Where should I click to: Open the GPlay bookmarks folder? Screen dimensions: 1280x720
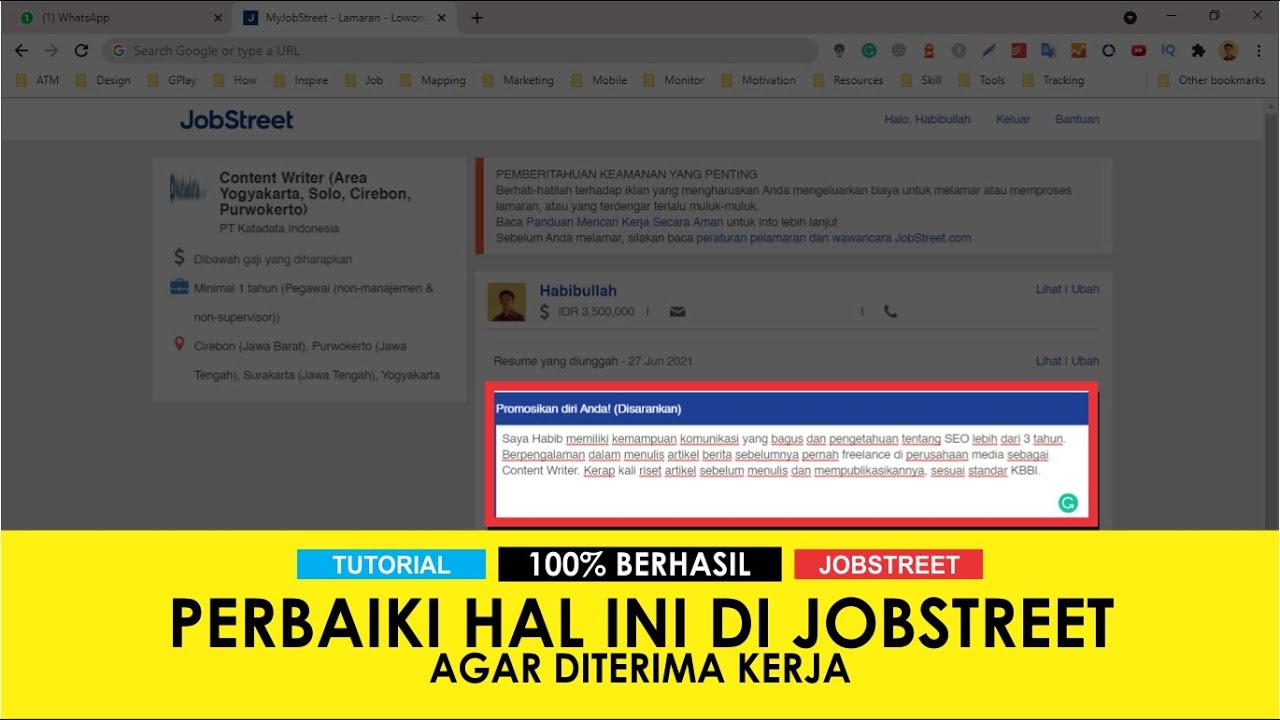tap(172, 80)
